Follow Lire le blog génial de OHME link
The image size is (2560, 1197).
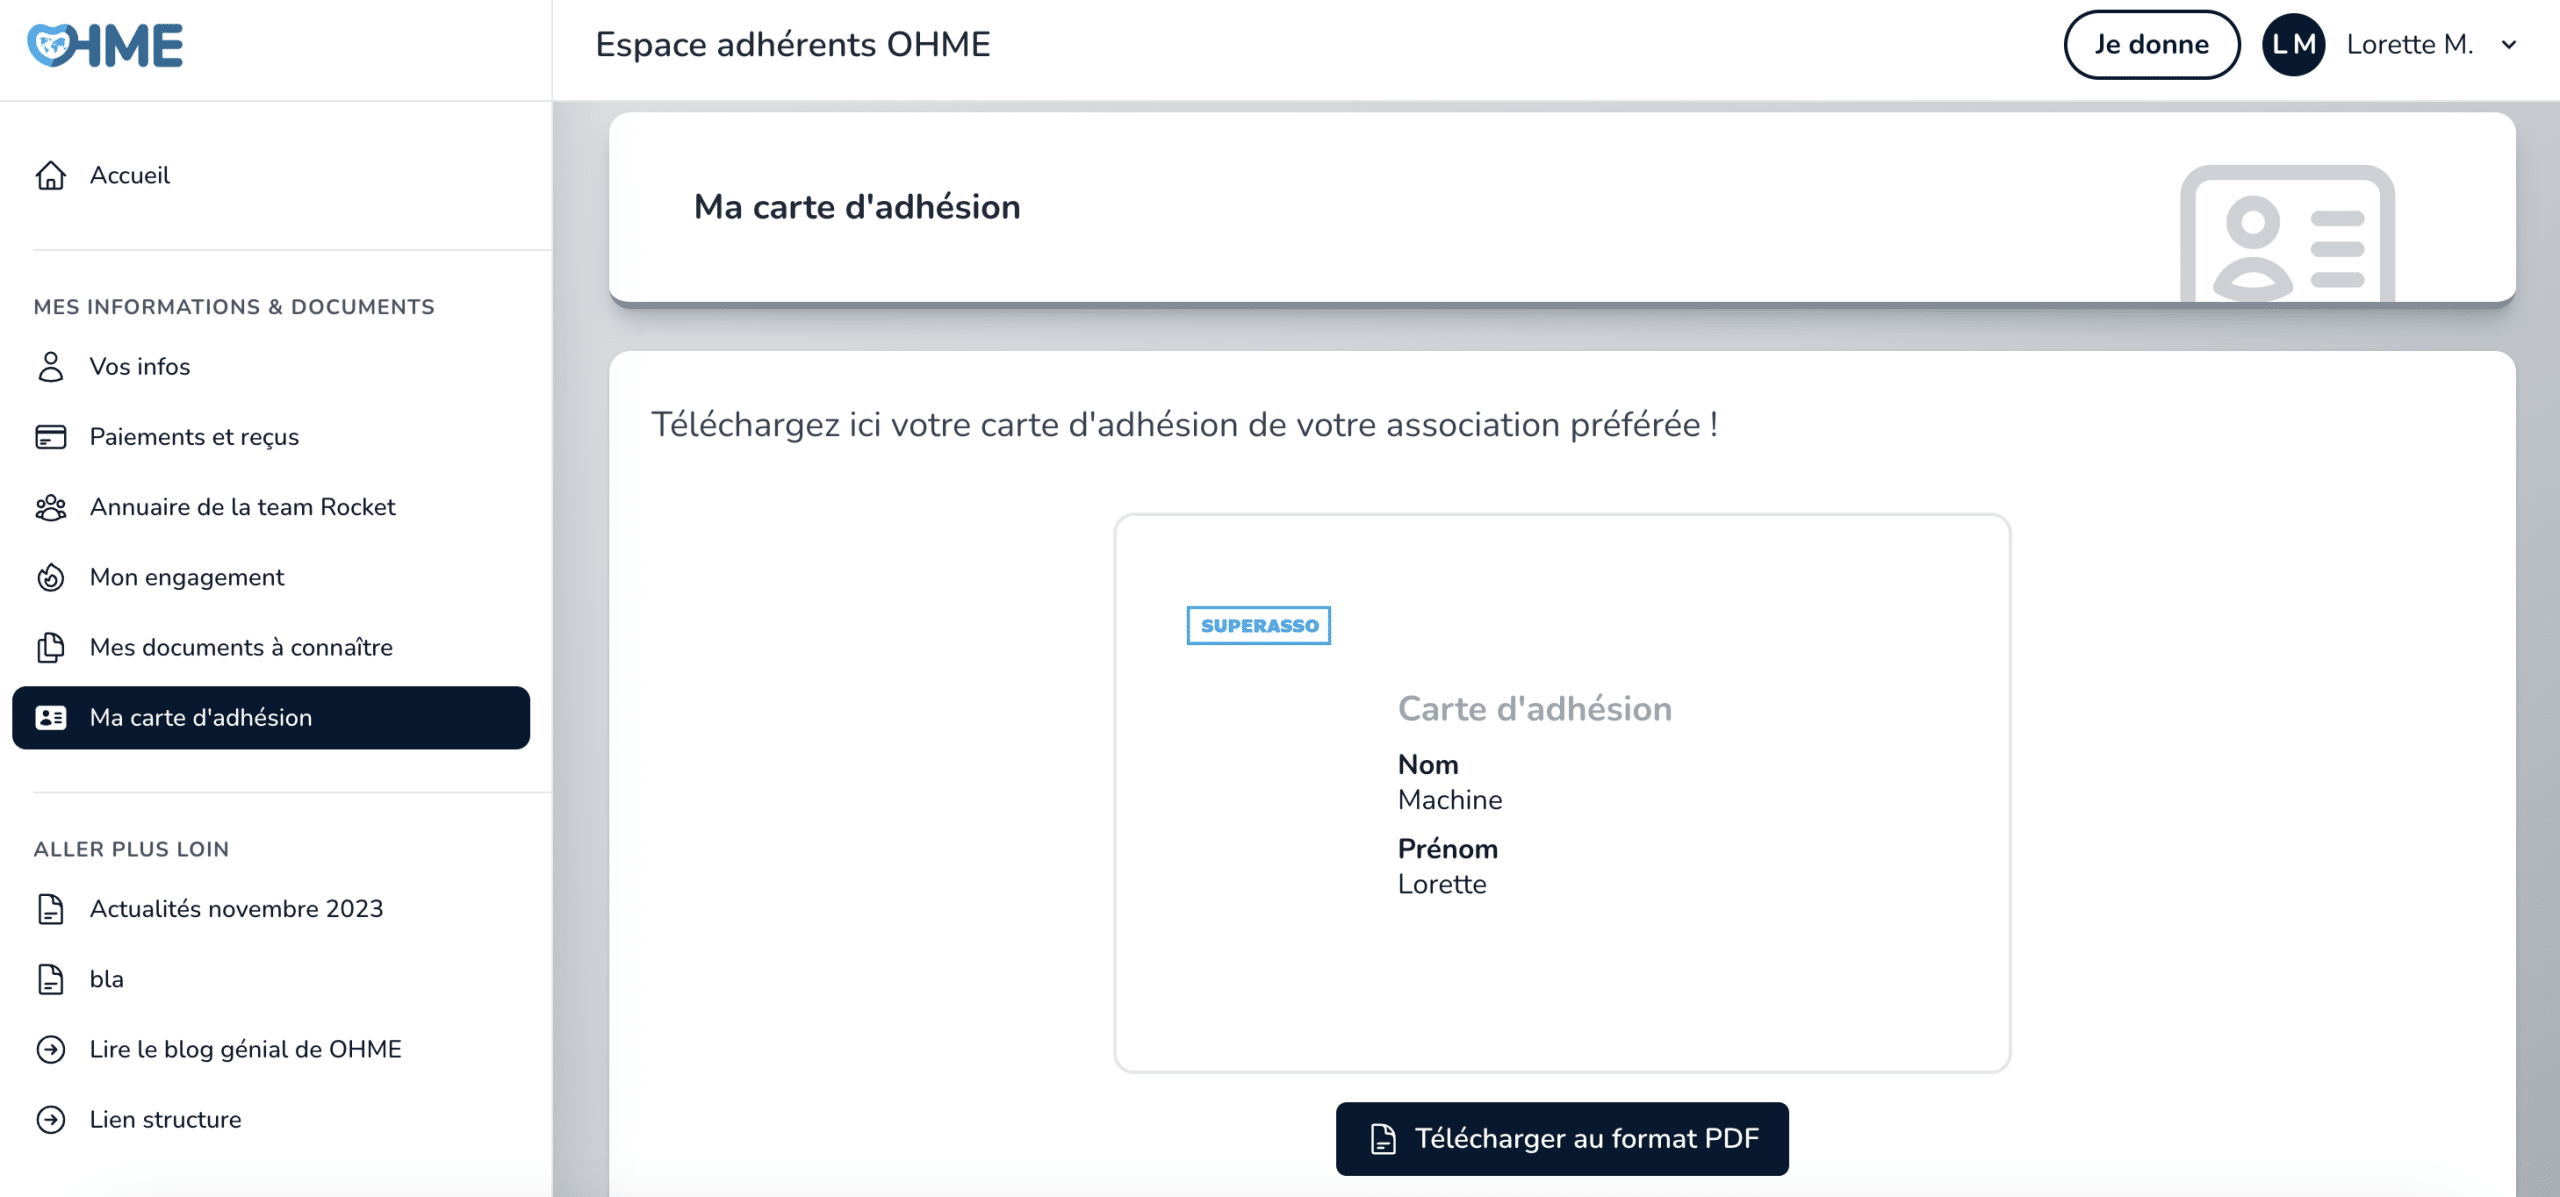(x=245, y=1050)
